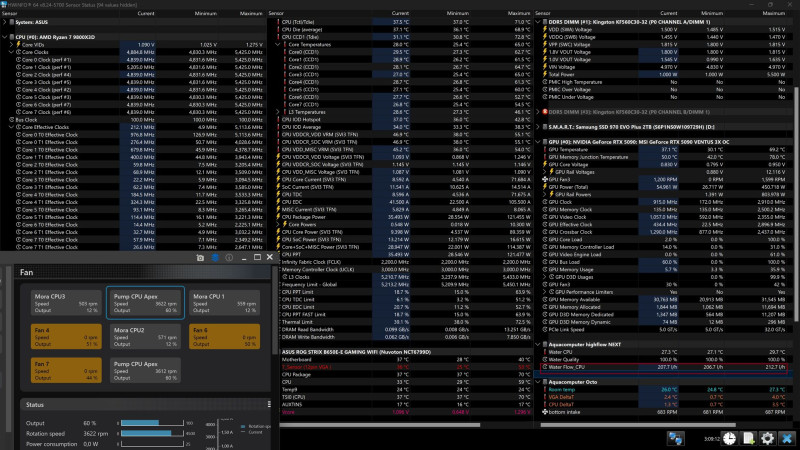The width and height of the screenshot is (800, 450).
Task: Collapse the DDR5 DIMM #1 Kingston section
Action: 538,22
